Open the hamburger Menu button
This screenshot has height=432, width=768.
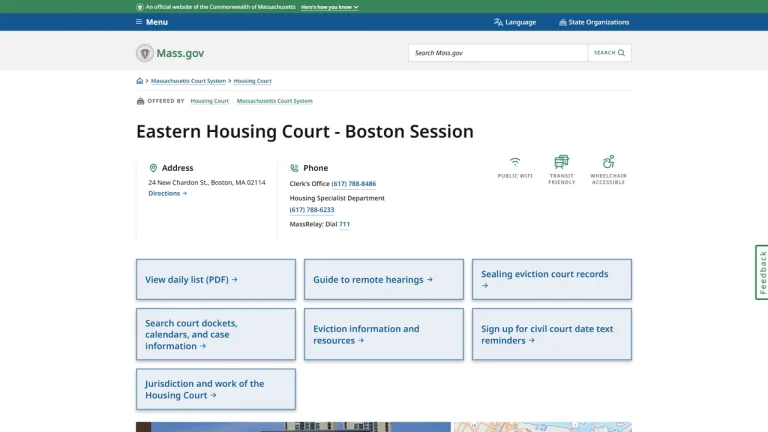point(152,22)
